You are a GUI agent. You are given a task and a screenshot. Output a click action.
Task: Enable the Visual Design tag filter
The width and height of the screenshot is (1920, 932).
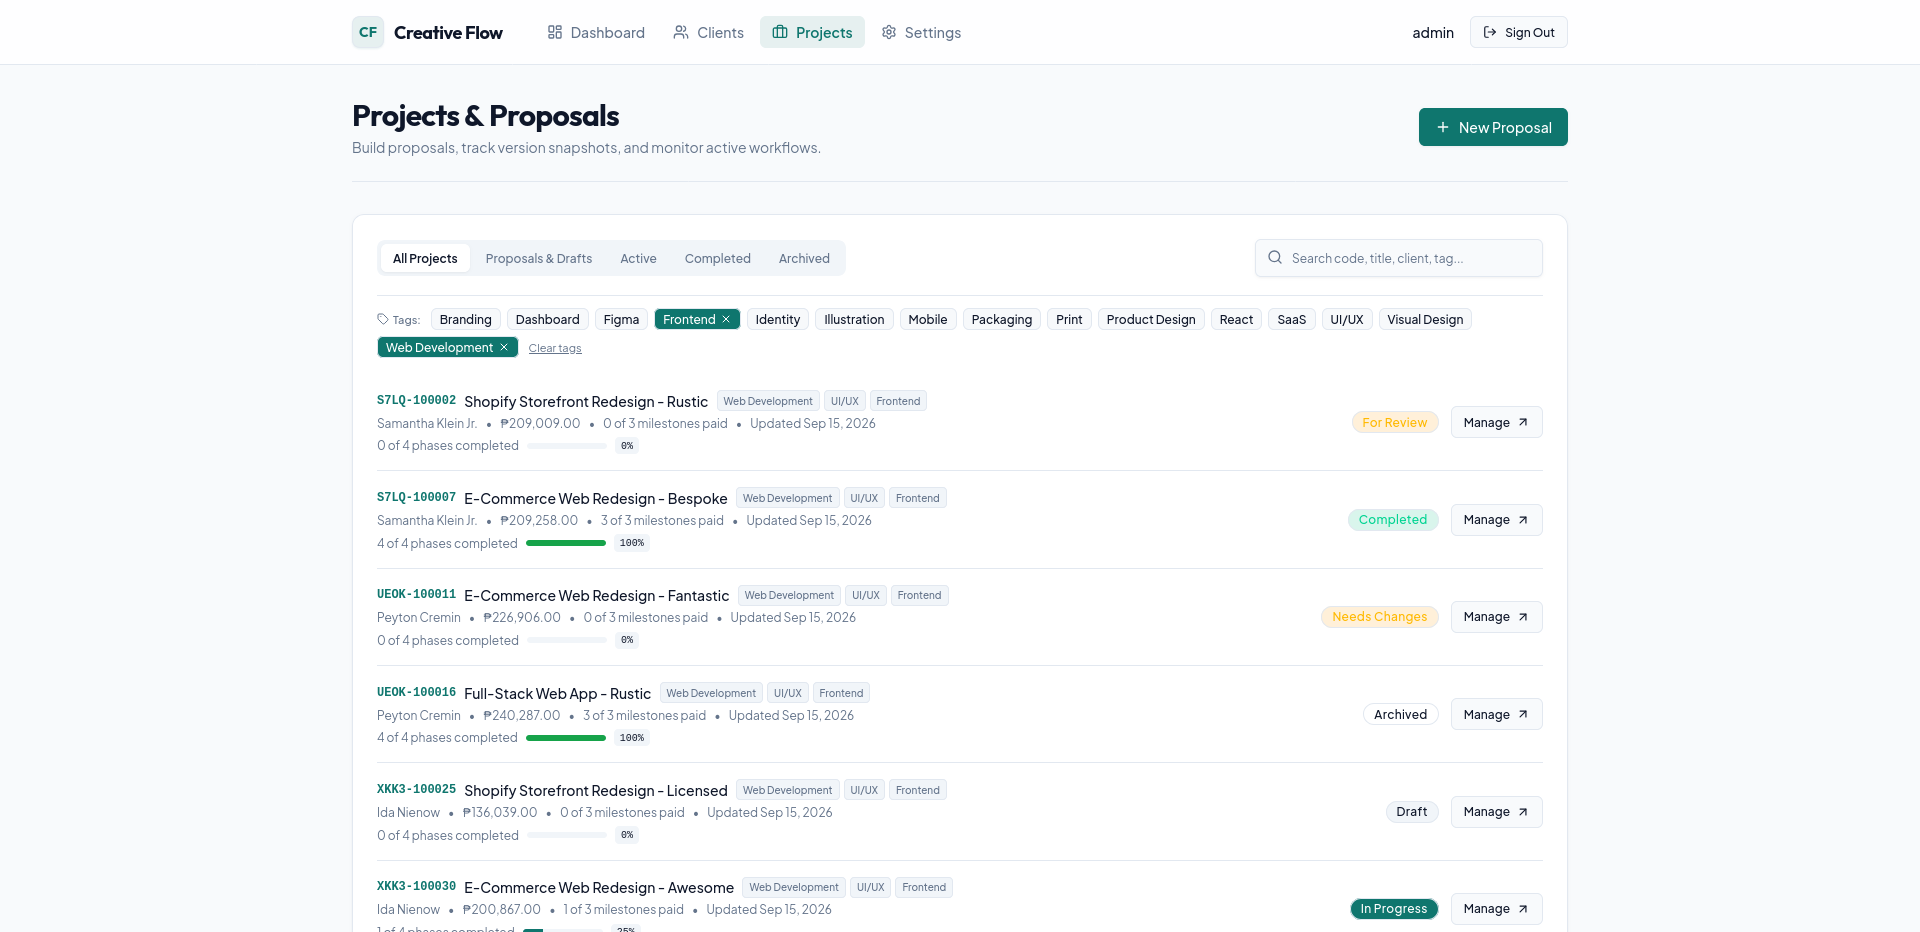1425,319
